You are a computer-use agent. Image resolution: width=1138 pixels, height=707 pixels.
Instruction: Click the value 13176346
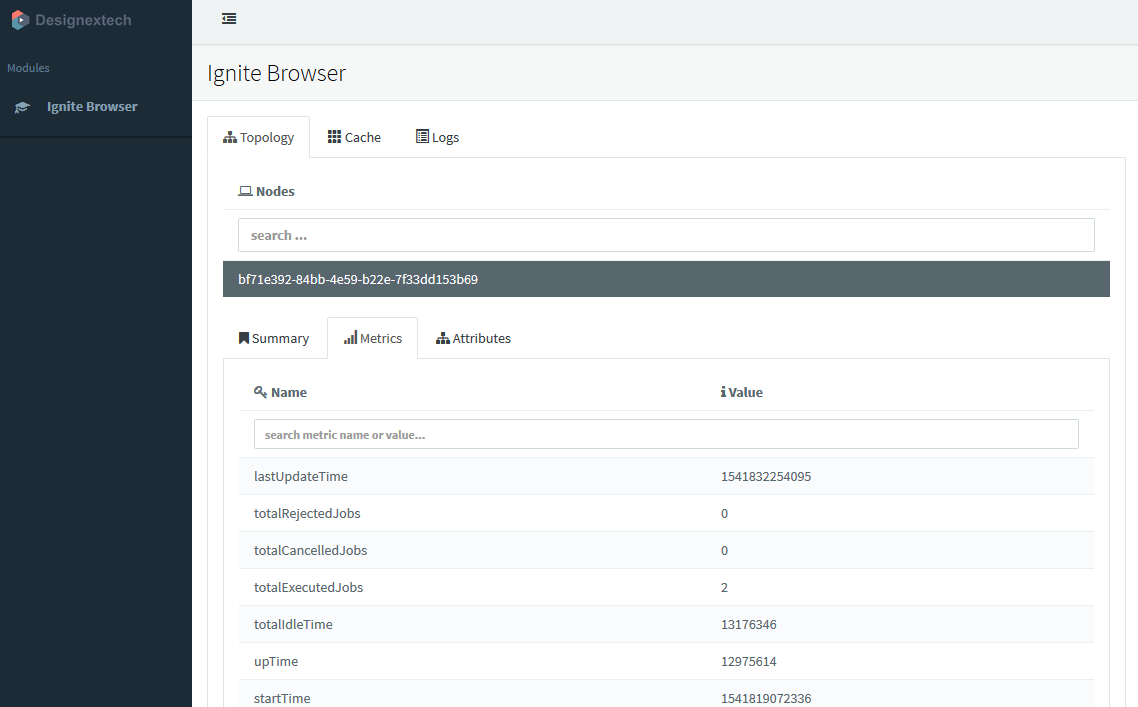pos(748,625)
